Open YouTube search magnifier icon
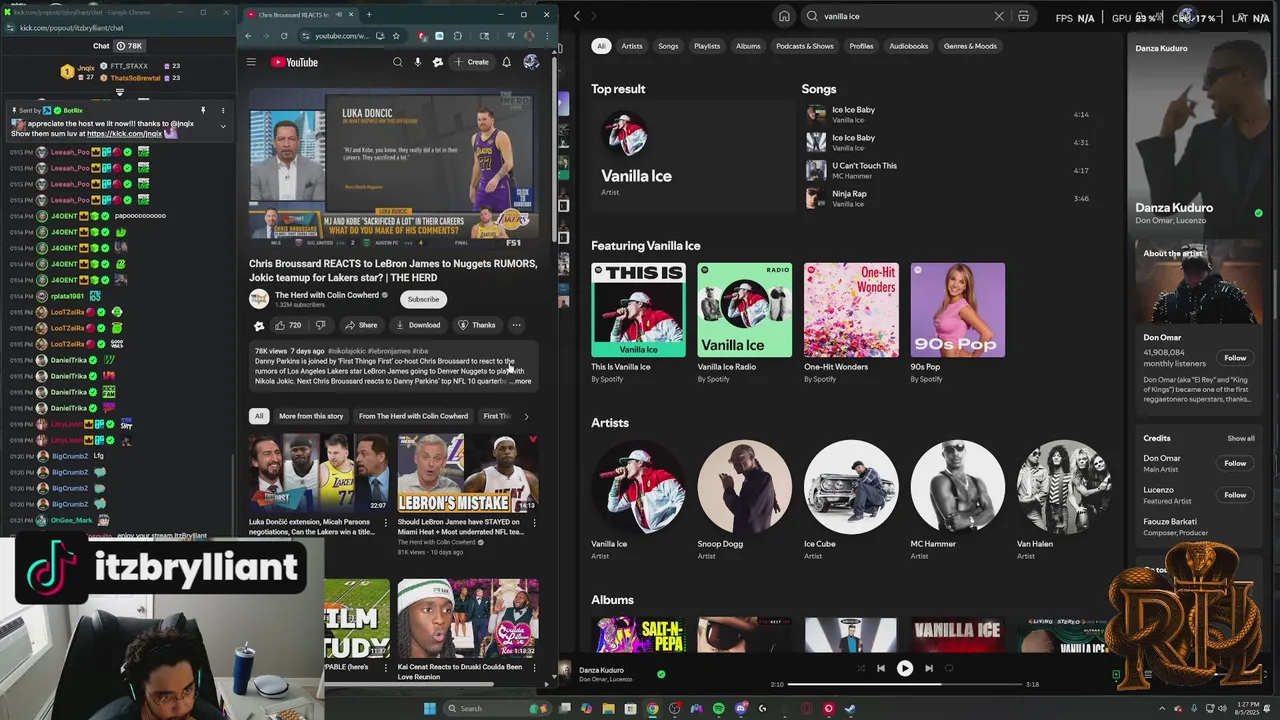This screenshot has width=1280, height=720. coord(397,62)
